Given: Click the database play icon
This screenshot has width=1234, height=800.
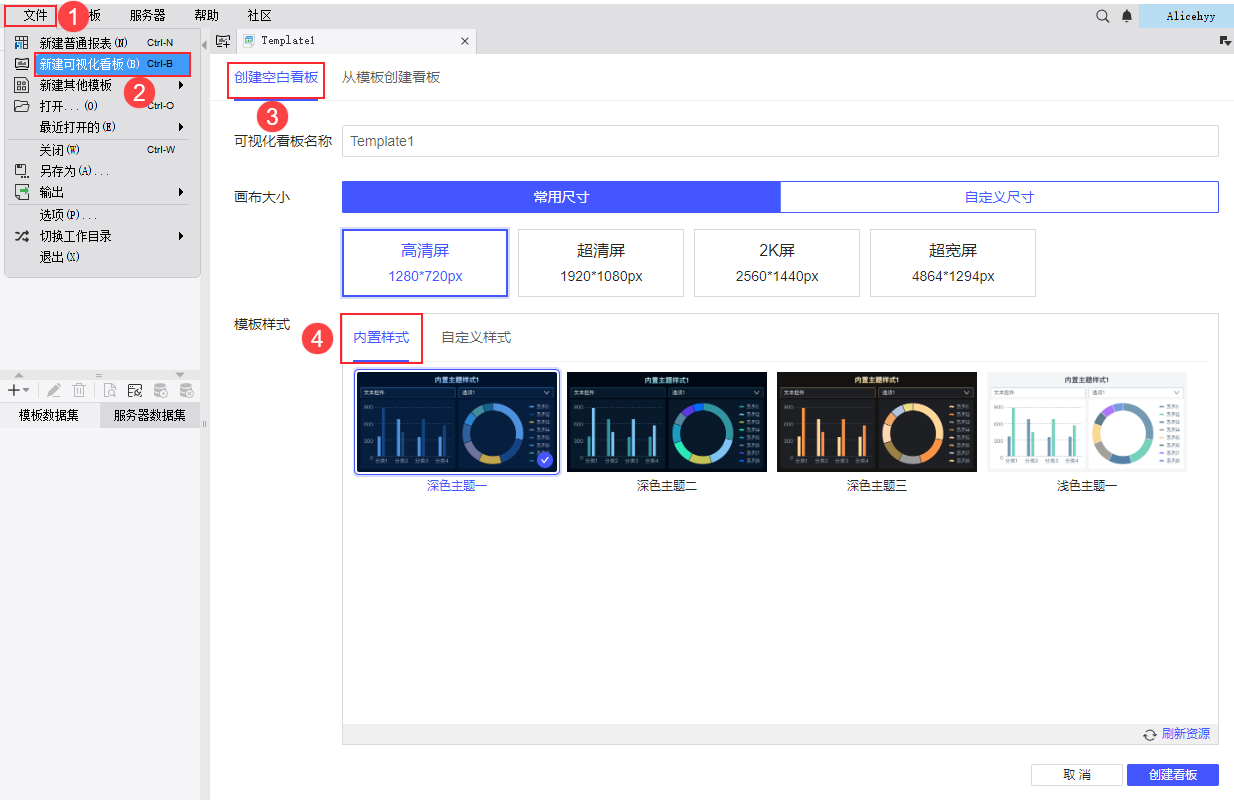Looking at the screenshot, I should pyautogui.click(x=160, y=390).
